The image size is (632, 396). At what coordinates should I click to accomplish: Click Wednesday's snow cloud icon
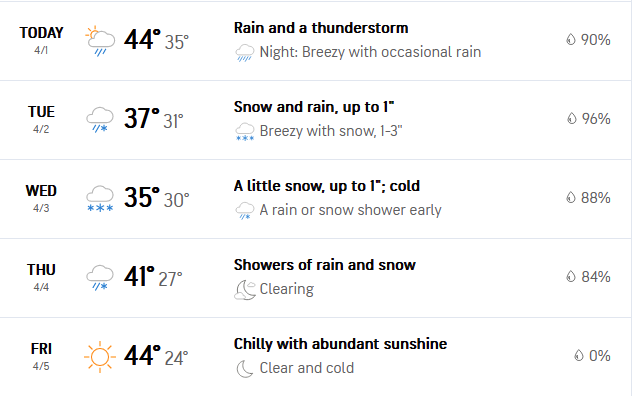pos(100,199)
